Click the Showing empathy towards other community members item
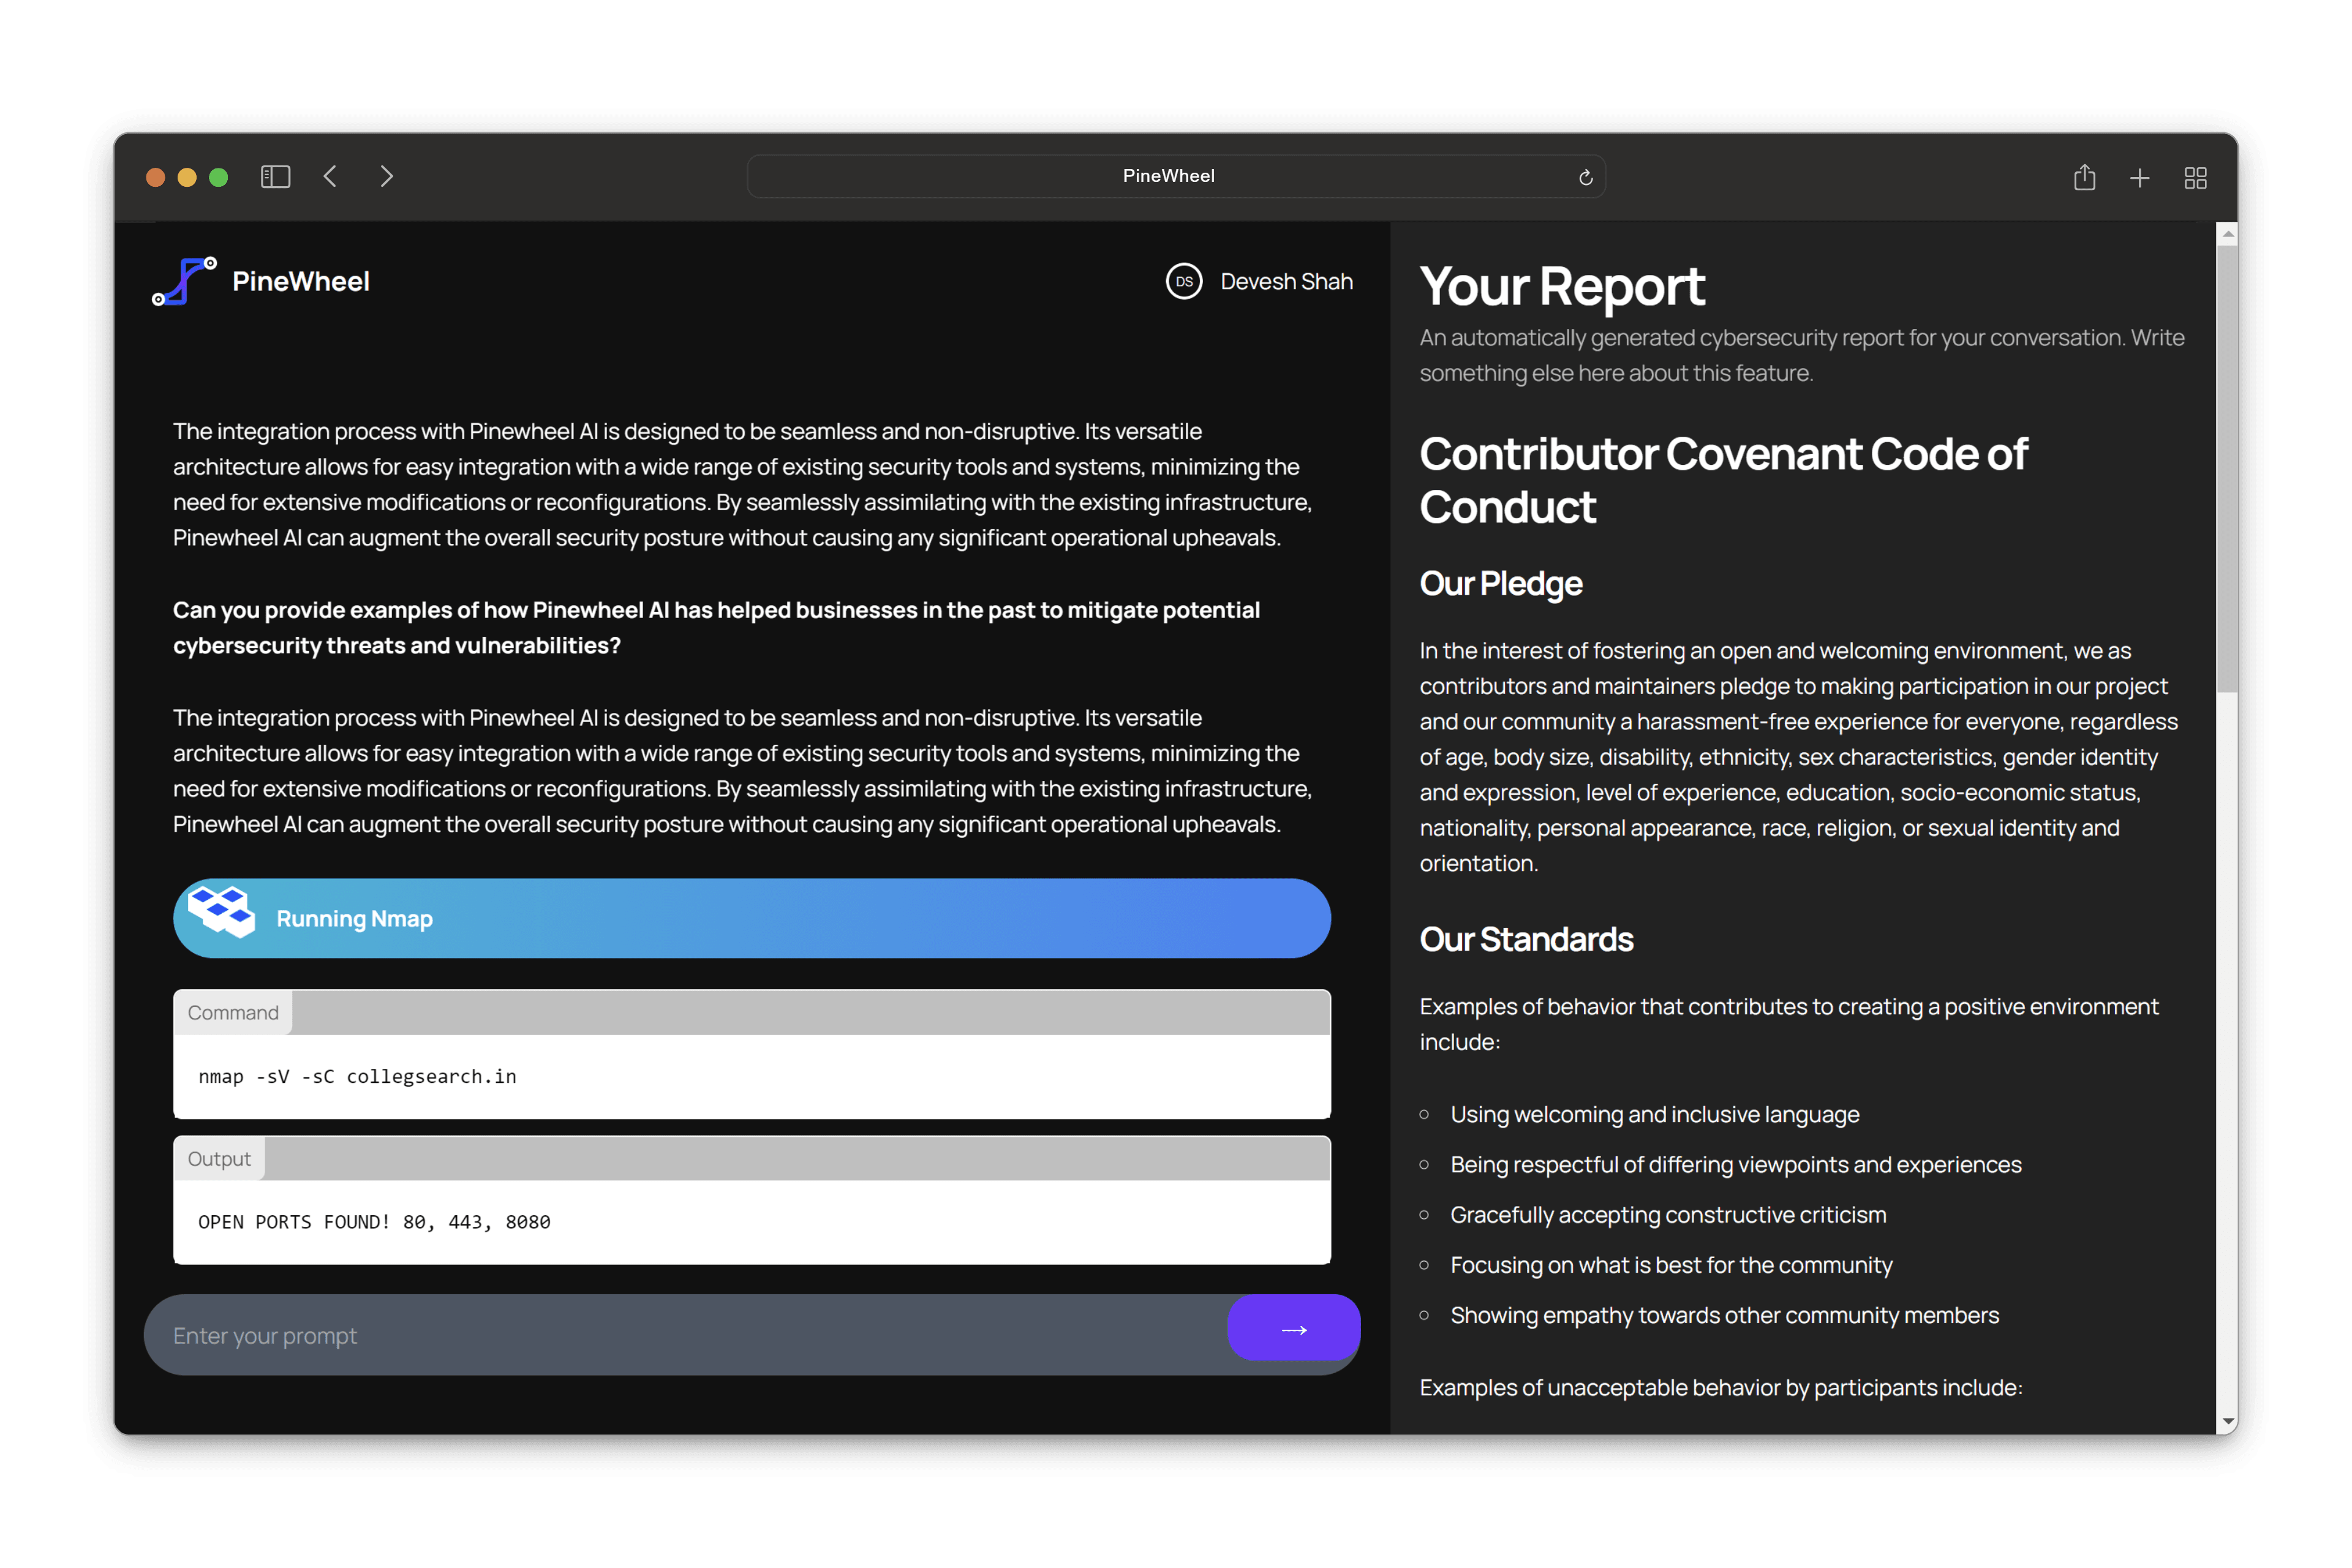Image resolution: width=2352 pixels, height=1568 pixels. 1724,1315
